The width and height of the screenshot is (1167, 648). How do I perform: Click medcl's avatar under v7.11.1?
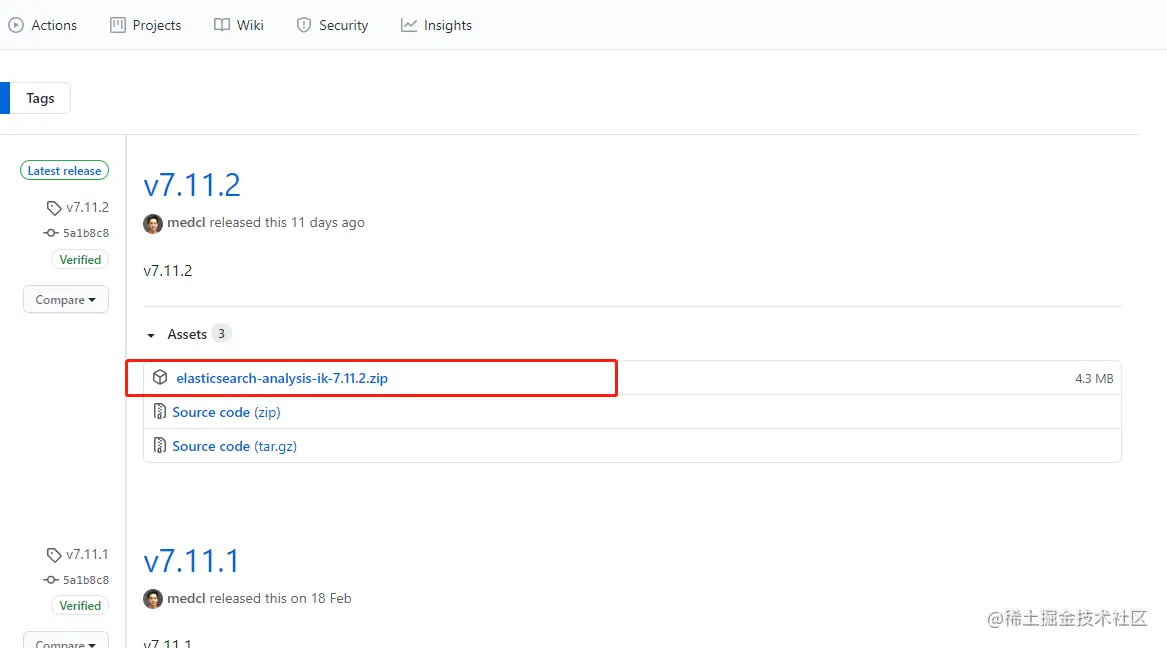pyautogui.click(x=153, y=599)
